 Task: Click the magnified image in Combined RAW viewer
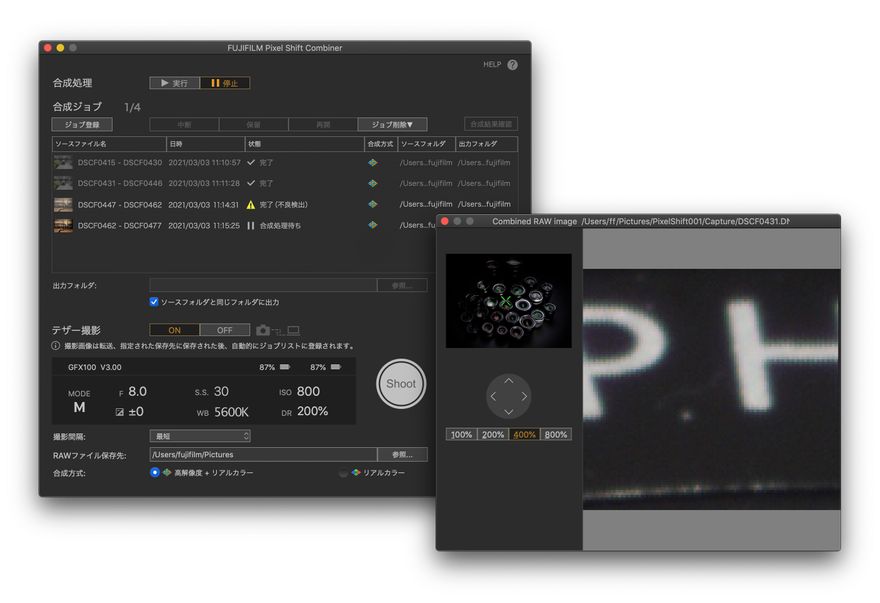712,390
